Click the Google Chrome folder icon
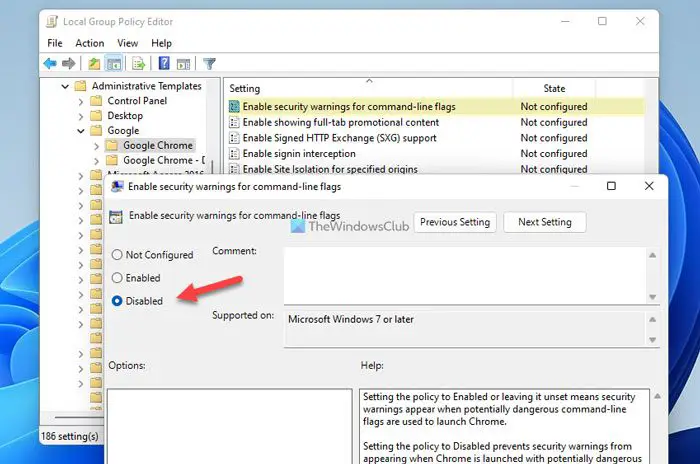 pos(112,145)
